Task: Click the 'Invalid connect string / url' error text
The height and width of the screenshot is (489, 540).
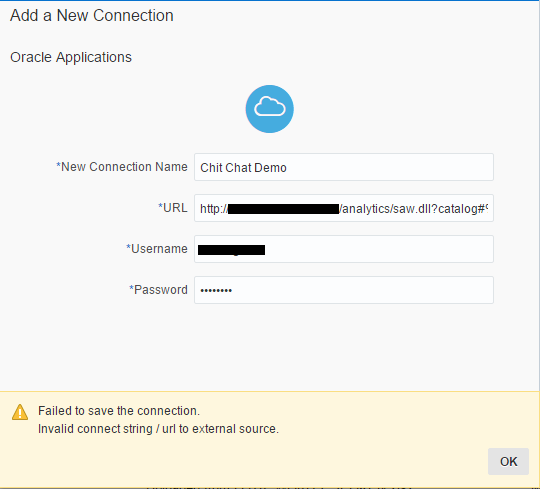Action: click(158, 429)
